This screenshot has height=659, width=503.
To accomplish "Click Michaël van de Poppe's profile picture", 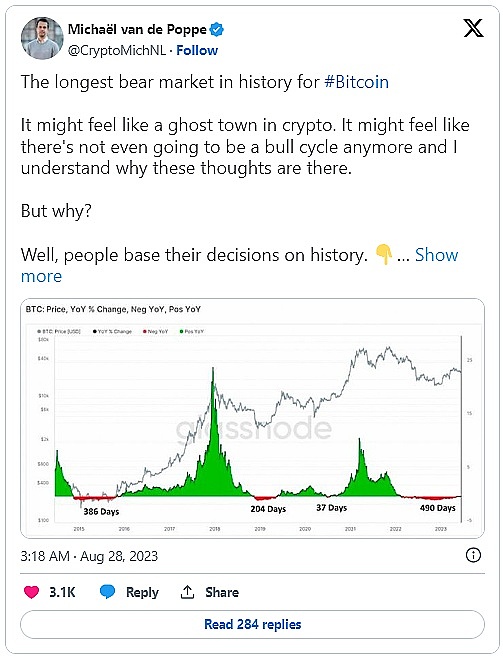I will (42, 38).
